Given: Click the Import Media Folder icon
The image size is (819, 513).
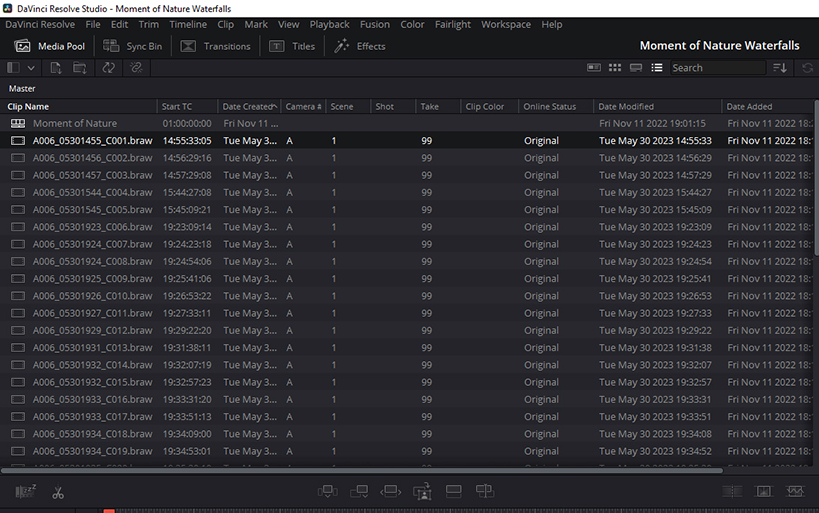Looking at the screenshot, I should 80,68.
